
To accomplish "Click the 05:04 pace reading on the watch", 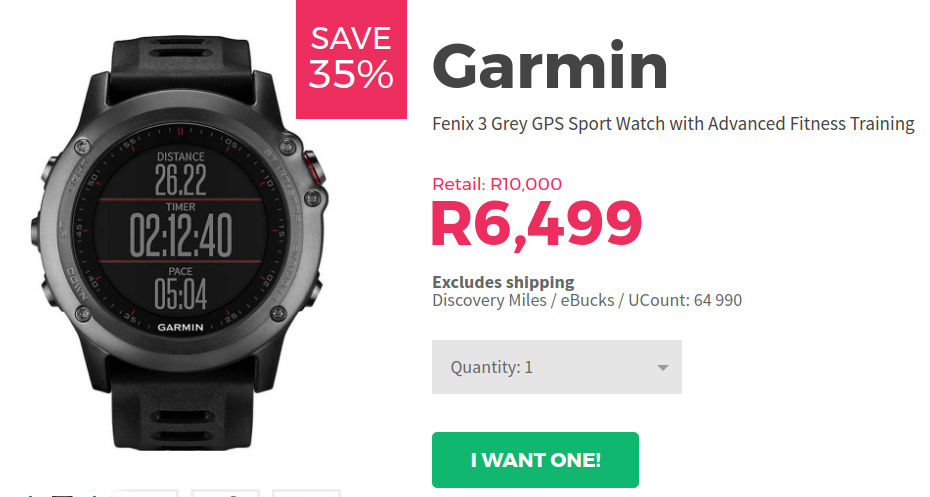I will (x=180, y=294).
